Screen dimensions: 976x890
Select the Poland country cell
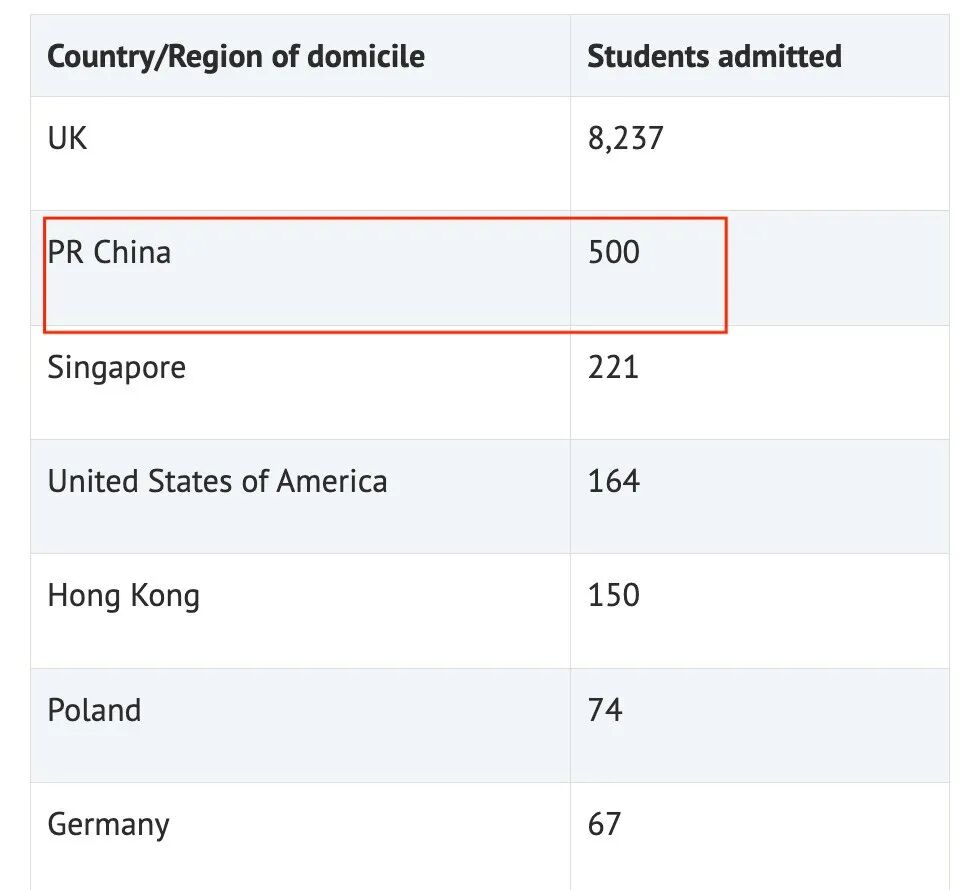tap(94, 710)
